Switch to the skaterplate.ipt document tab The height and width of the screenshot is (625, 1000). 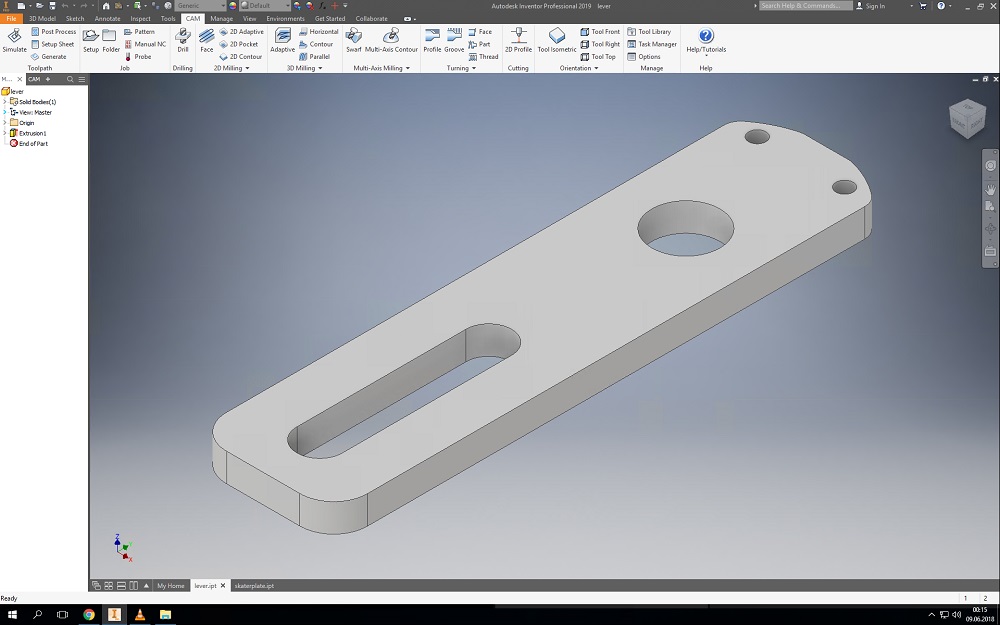254,585
